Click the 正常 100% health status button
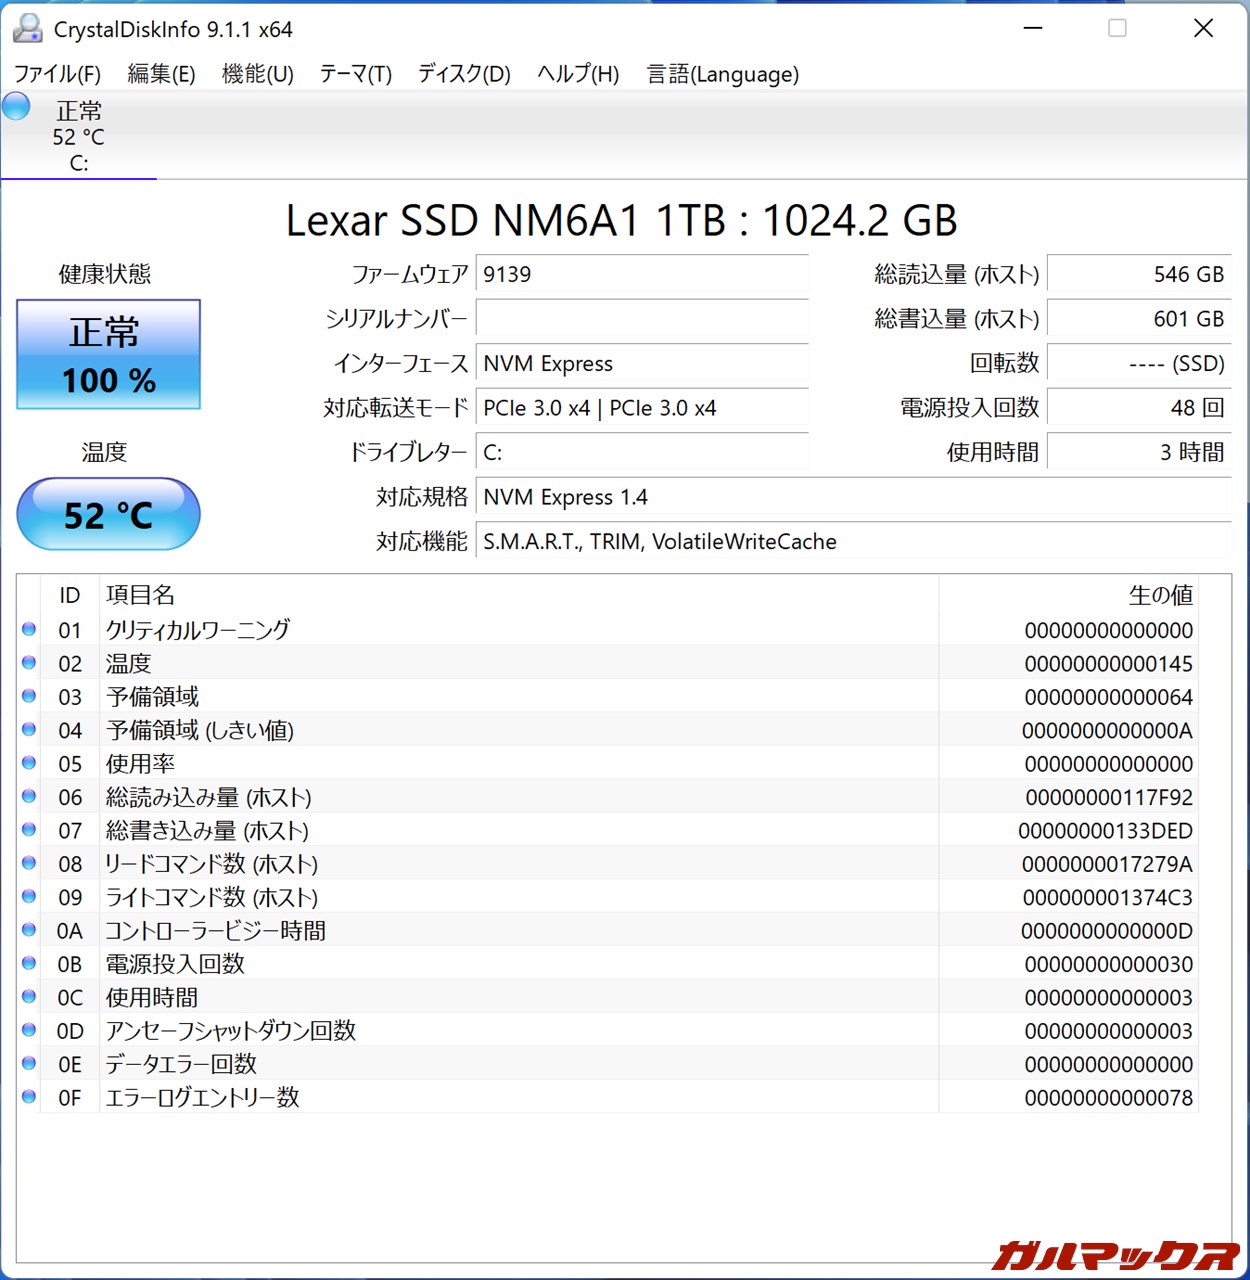The height and width of the screenshot is (1280, 1250). (108, 355)
